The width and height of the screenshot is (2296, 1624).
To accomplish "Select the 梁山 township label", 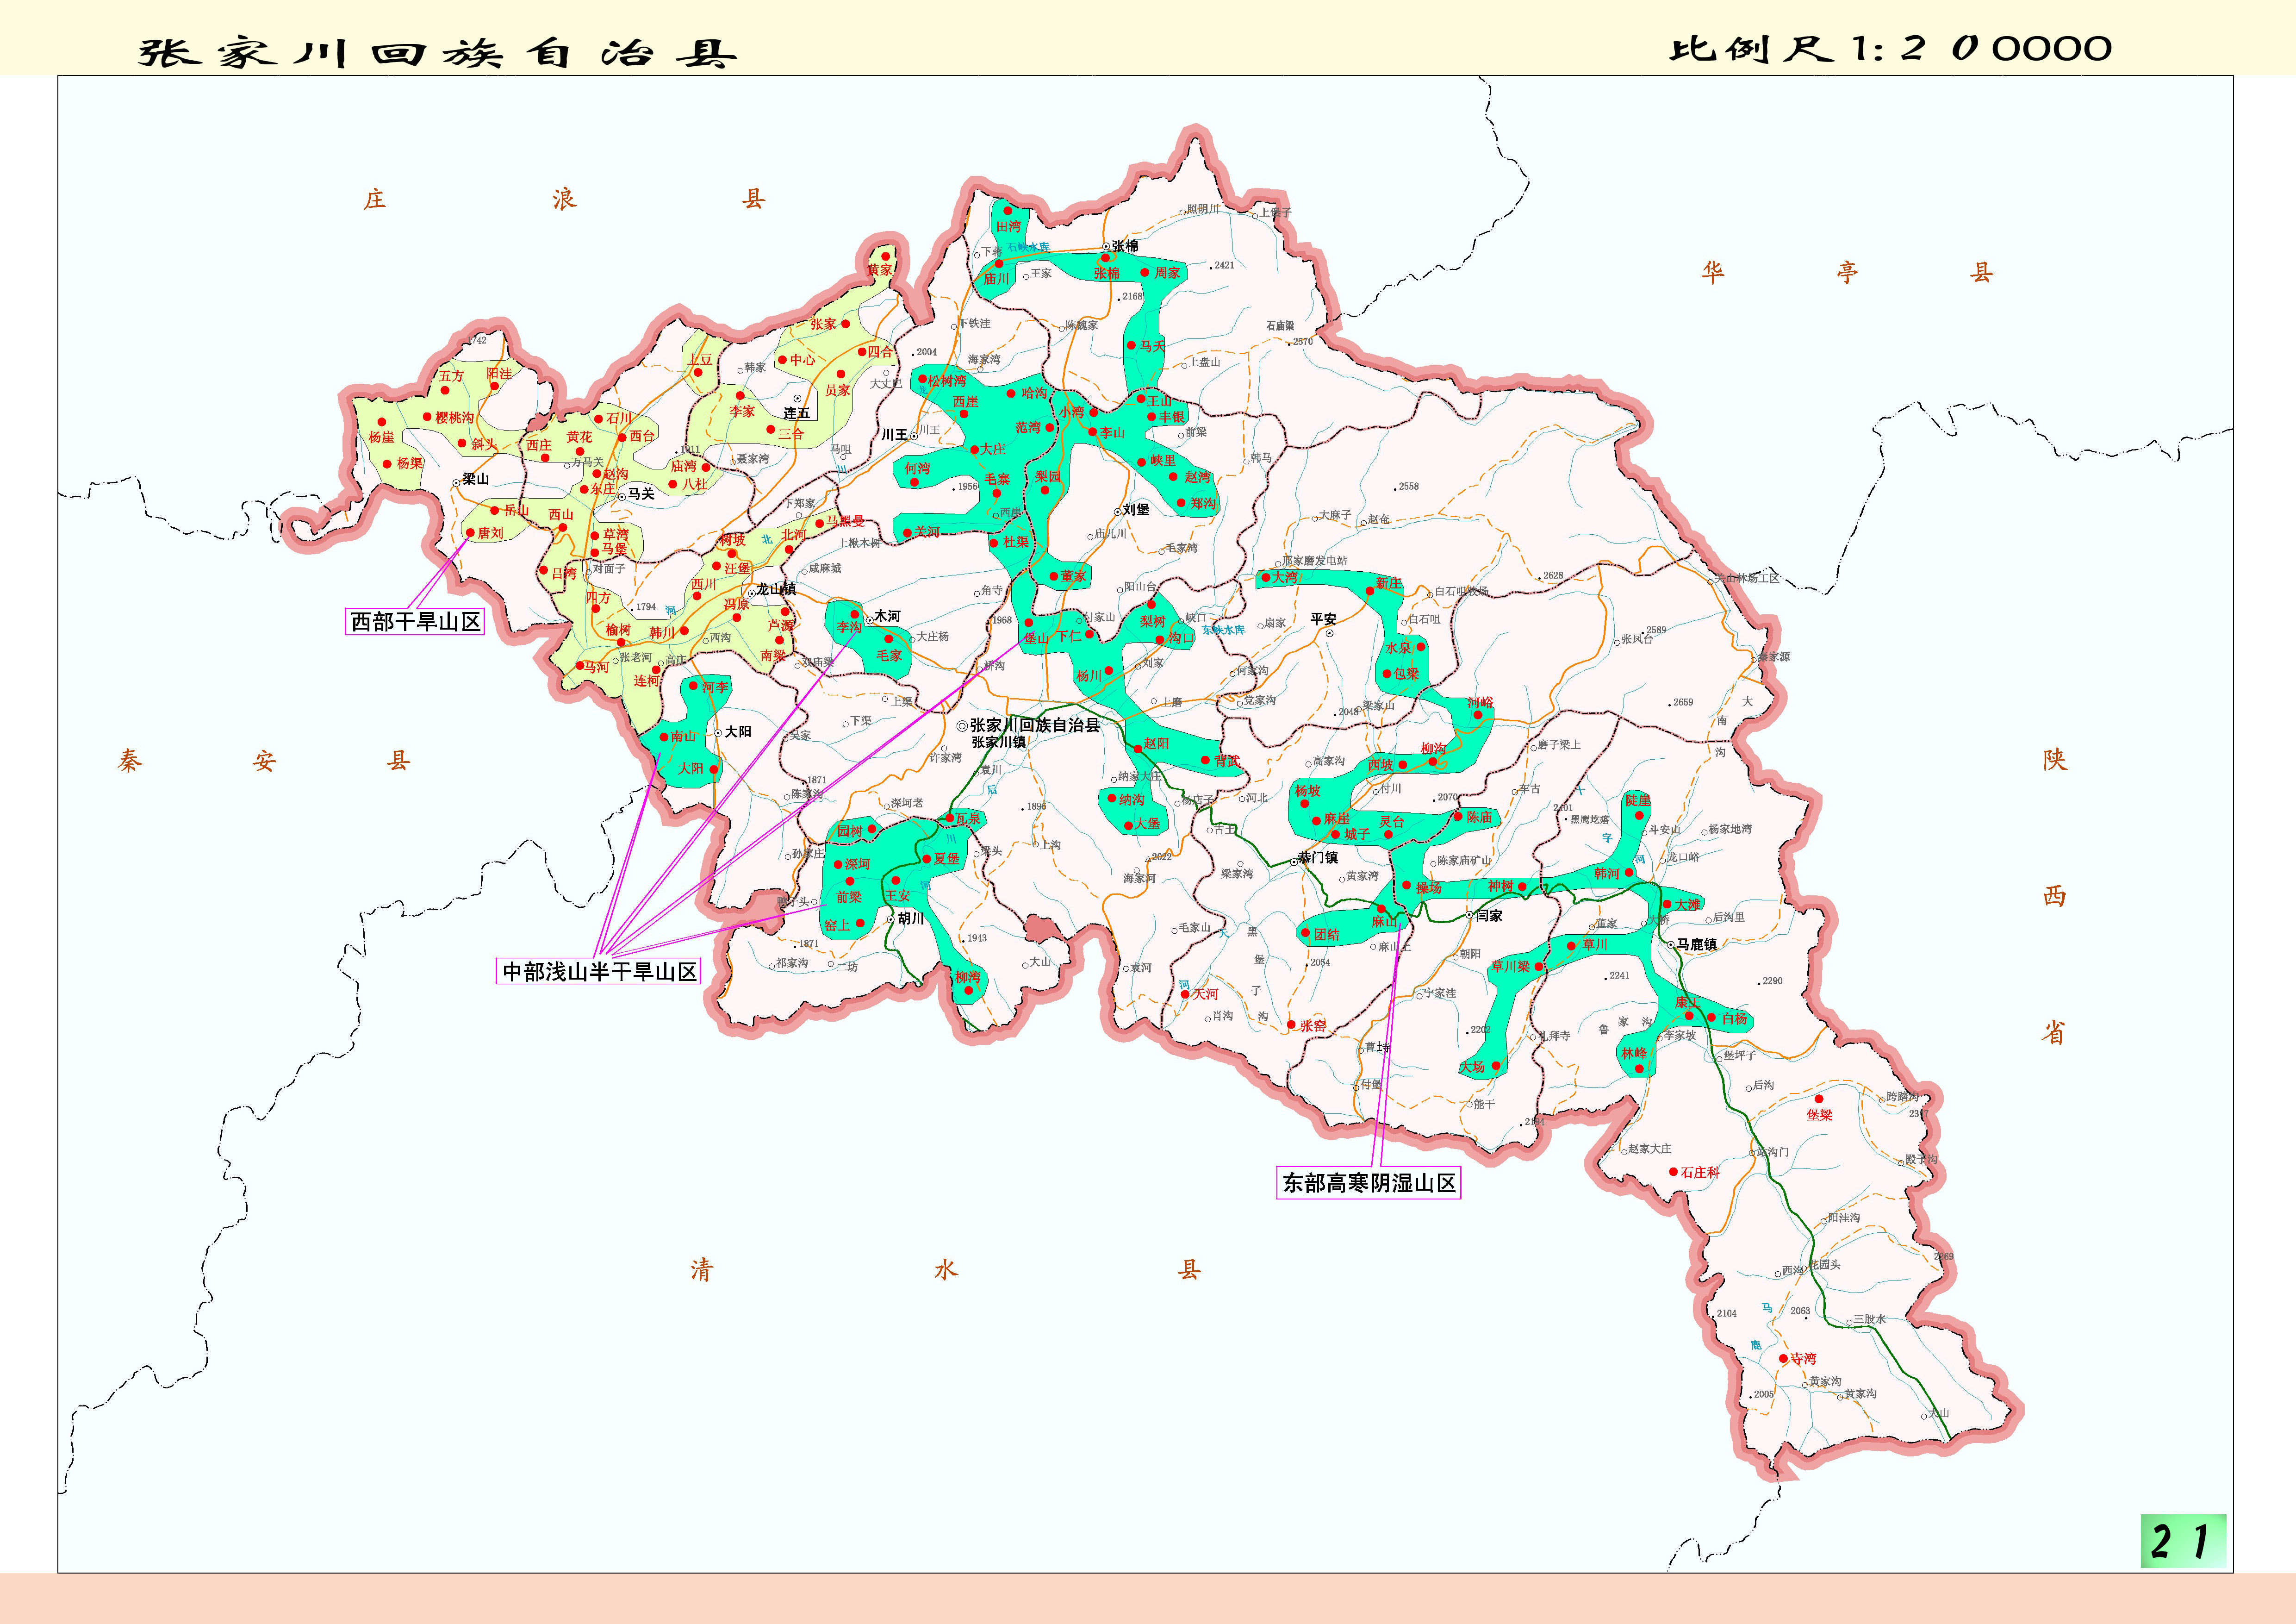I will 475,479.
